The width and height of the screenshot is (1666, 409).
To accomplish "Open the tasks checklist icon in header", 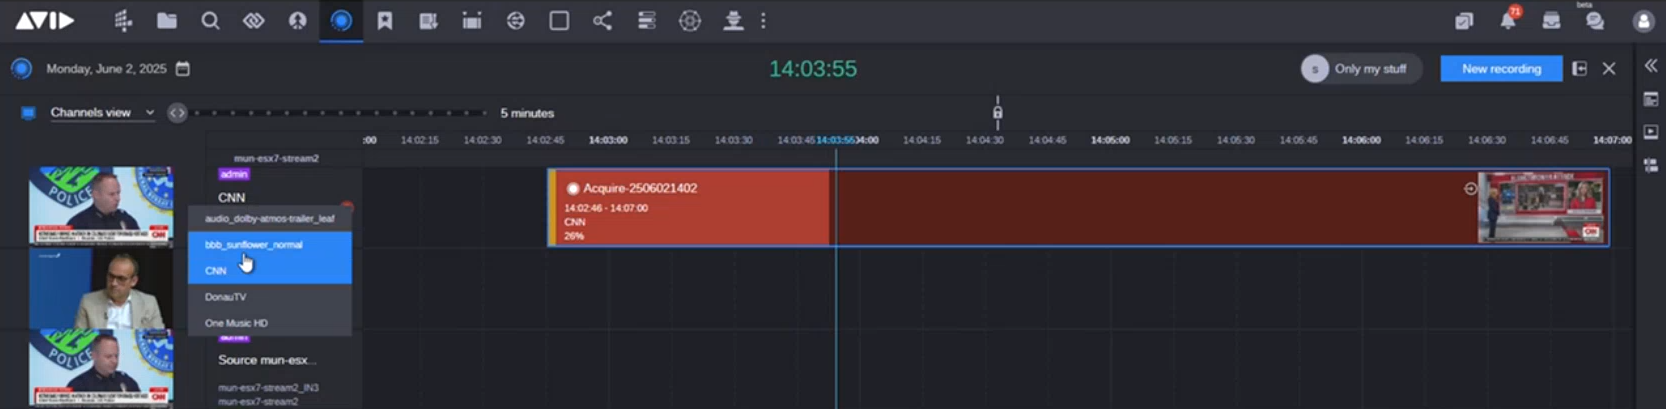I will point(1464,21).
